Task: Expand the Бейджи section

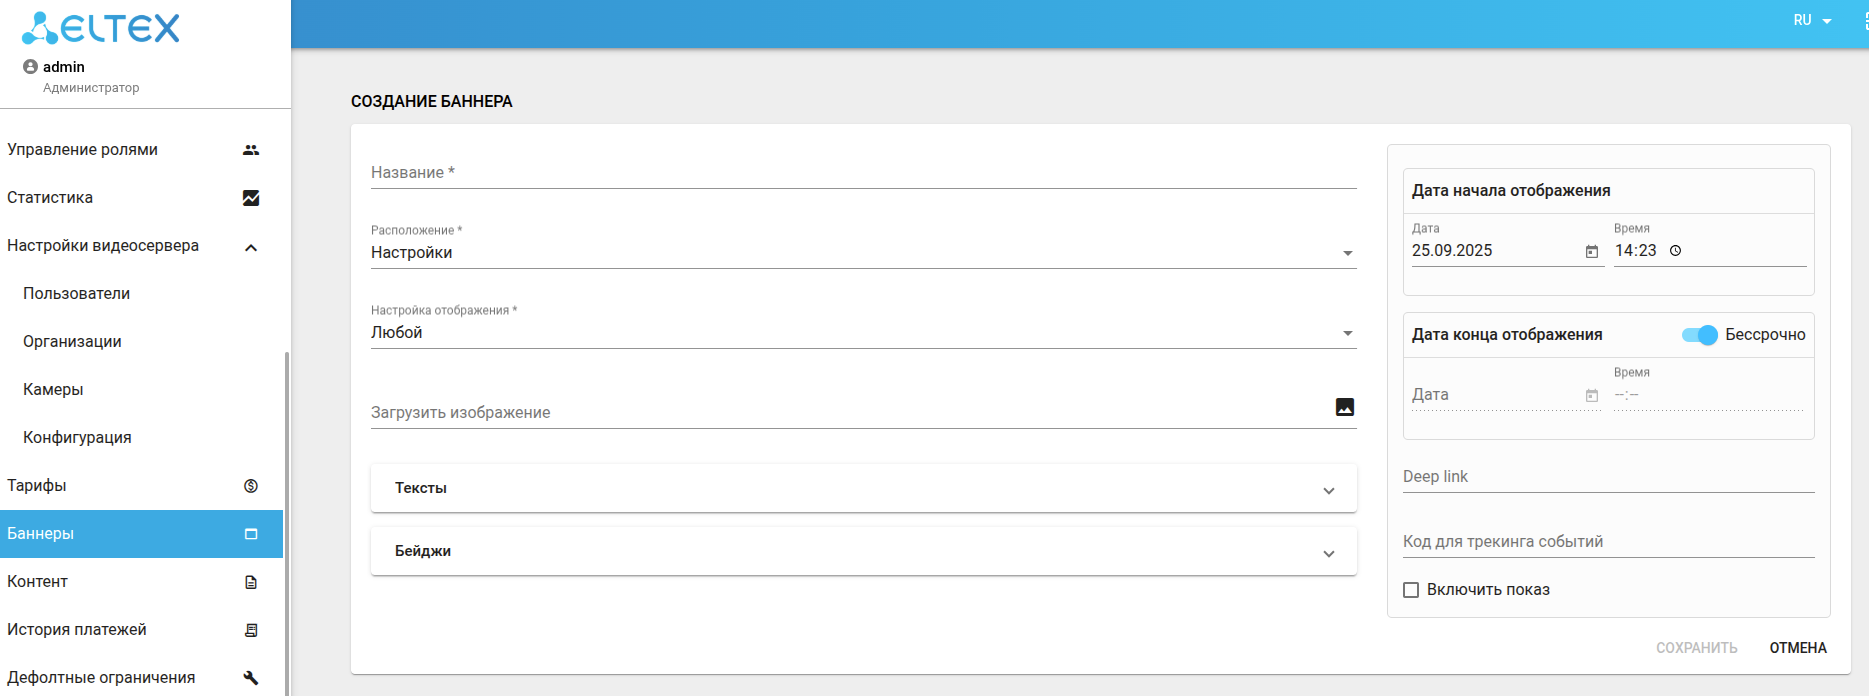Action: point(862,552)
